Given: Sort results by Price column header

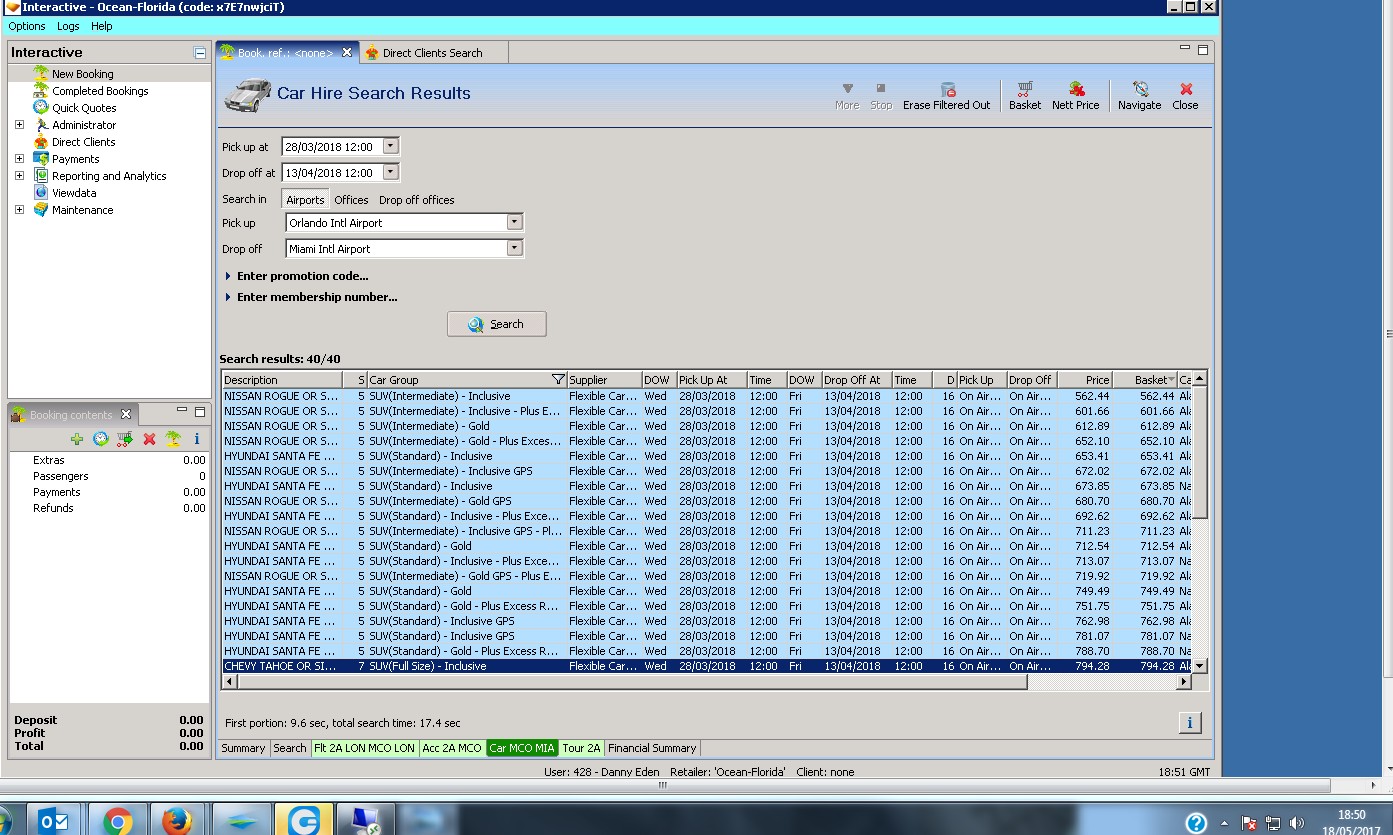Looking at the screenshot, I should (x=1085, y=380).
